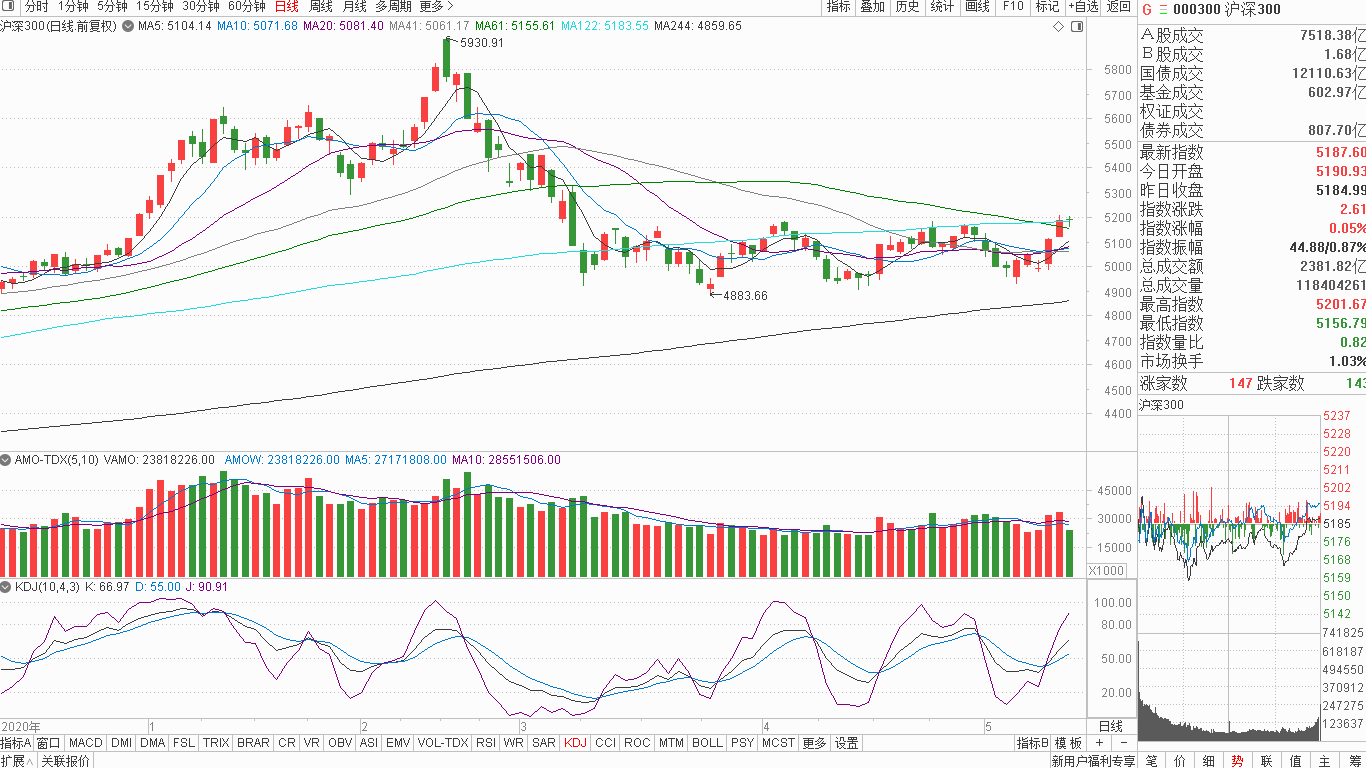The width and height of the screenshot is (1366, 768).
Task: Toggle the side panel layout icon
Action: (x=1077, y=26)
